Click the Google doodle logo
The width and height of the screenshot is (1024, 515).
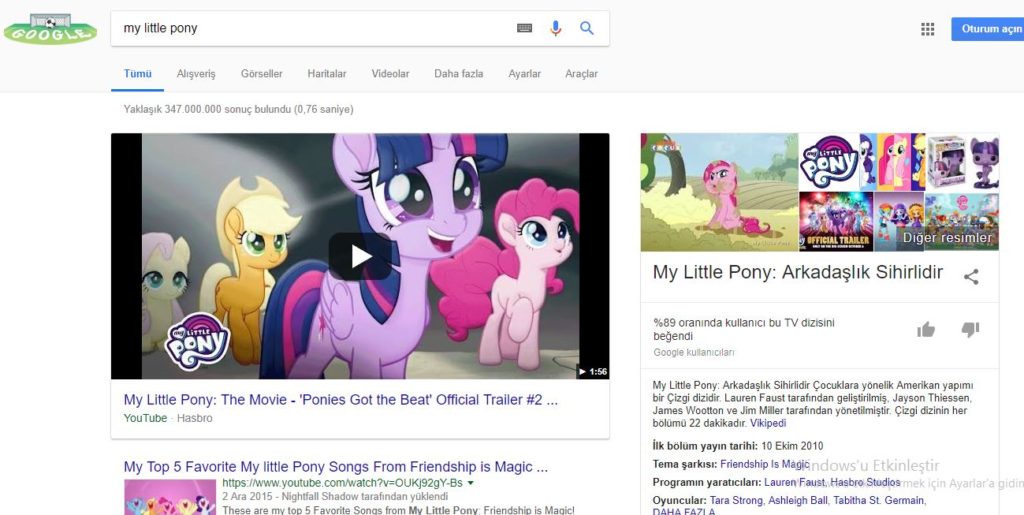point(50,29)
